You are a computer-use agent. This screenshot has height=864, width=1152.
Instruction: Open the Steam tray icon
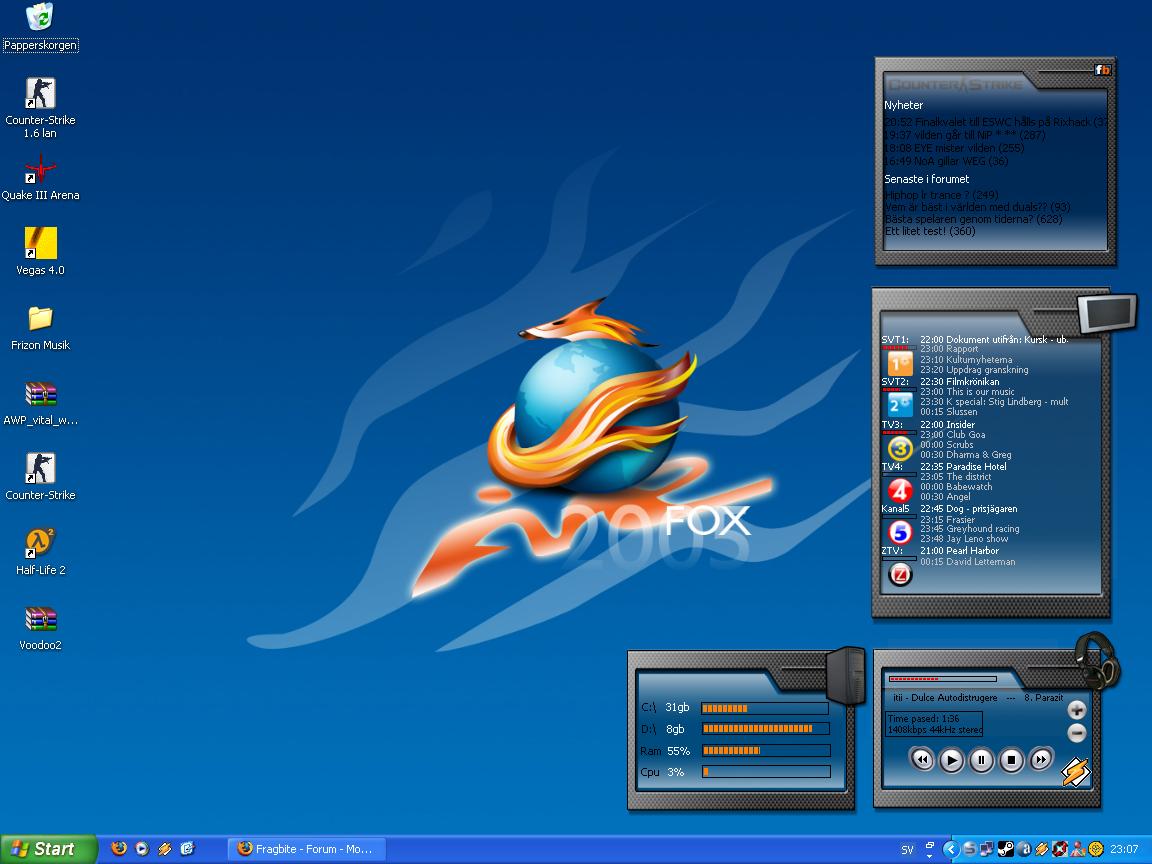click(1005, 849)
